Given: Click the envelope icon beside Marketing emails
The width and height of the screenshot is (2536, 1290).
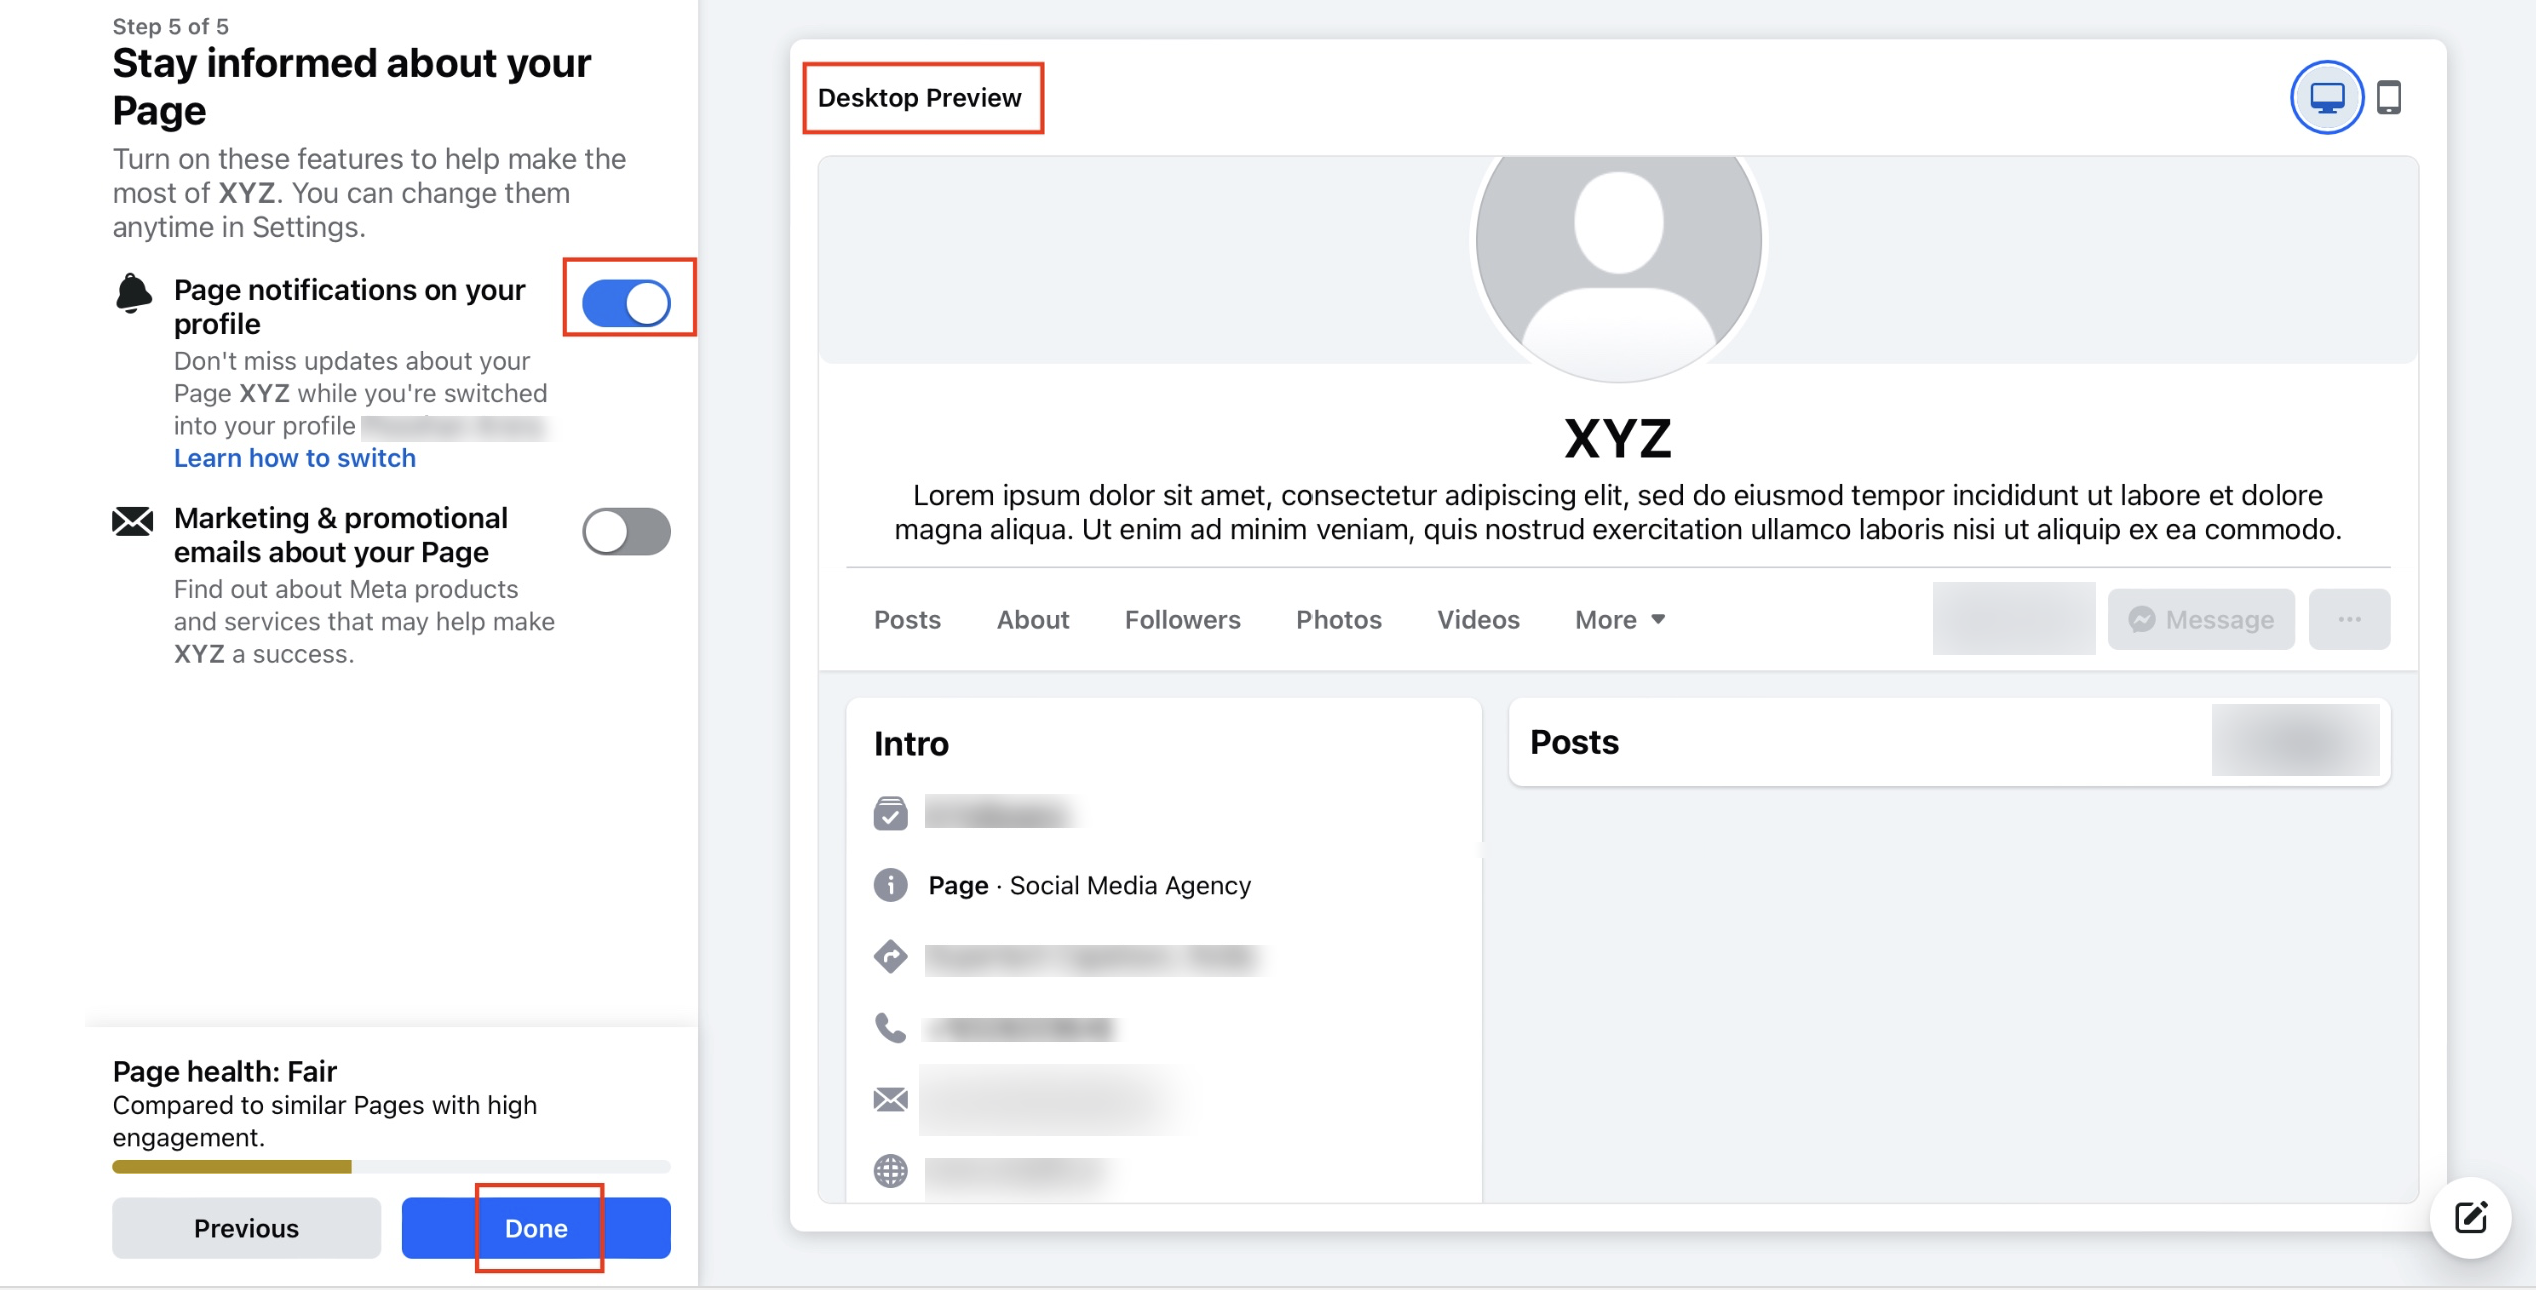Looking at the screenshot, I should [x=132, y=521].
